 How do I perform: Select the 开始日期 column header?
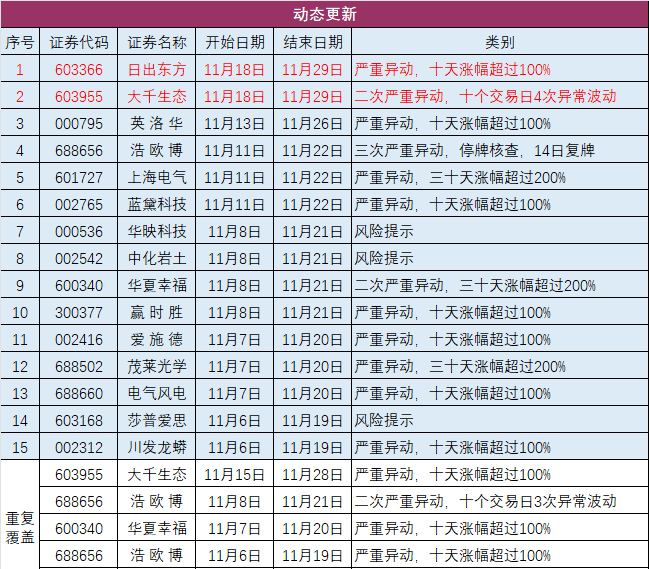point(235,42)
